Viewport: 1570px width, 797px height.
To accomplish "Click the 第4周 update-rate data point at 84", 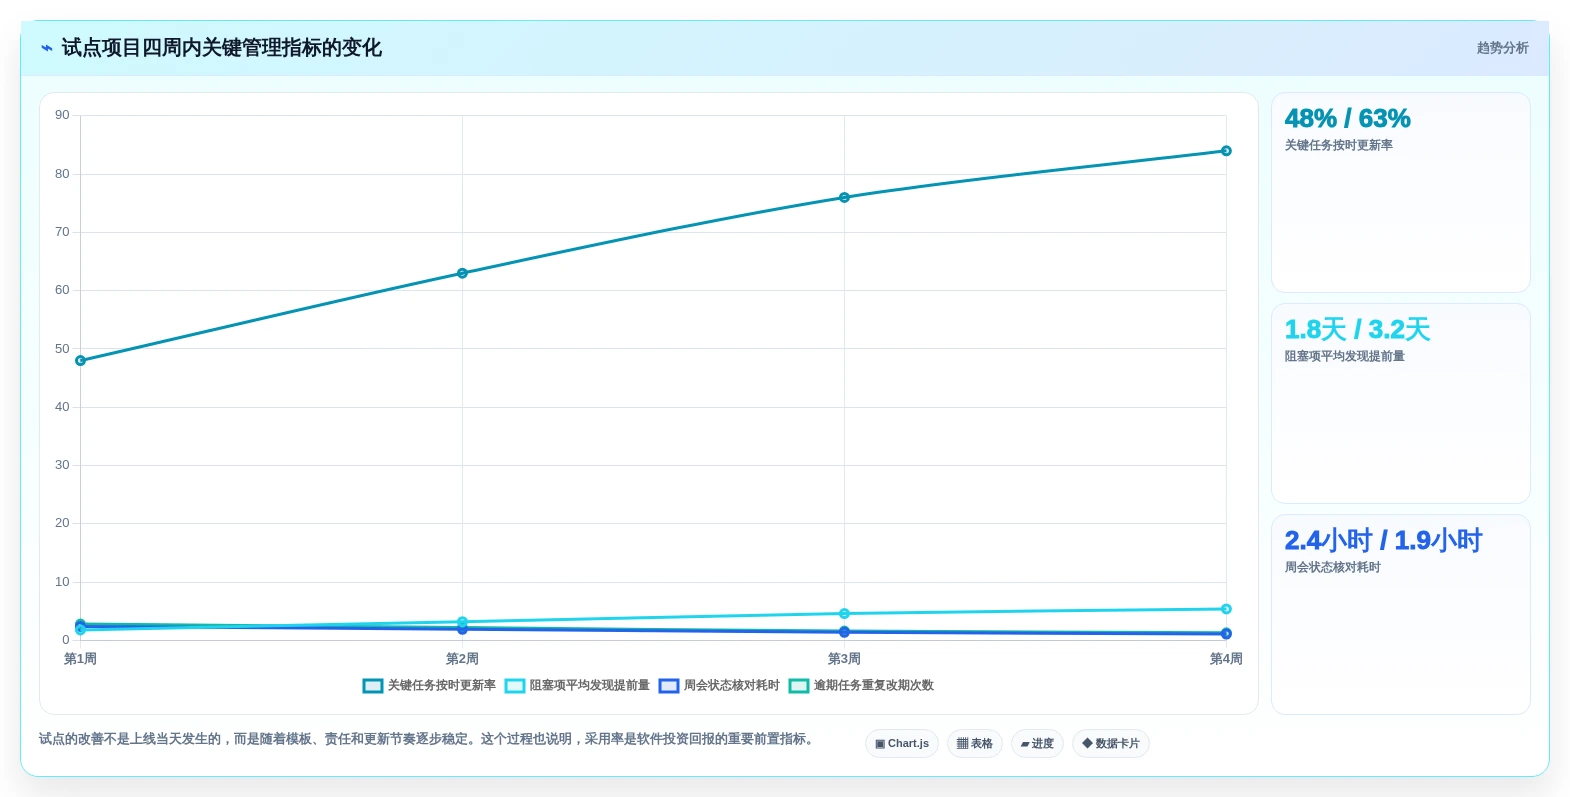I will pyautogui.click(x=1226, y=151).
